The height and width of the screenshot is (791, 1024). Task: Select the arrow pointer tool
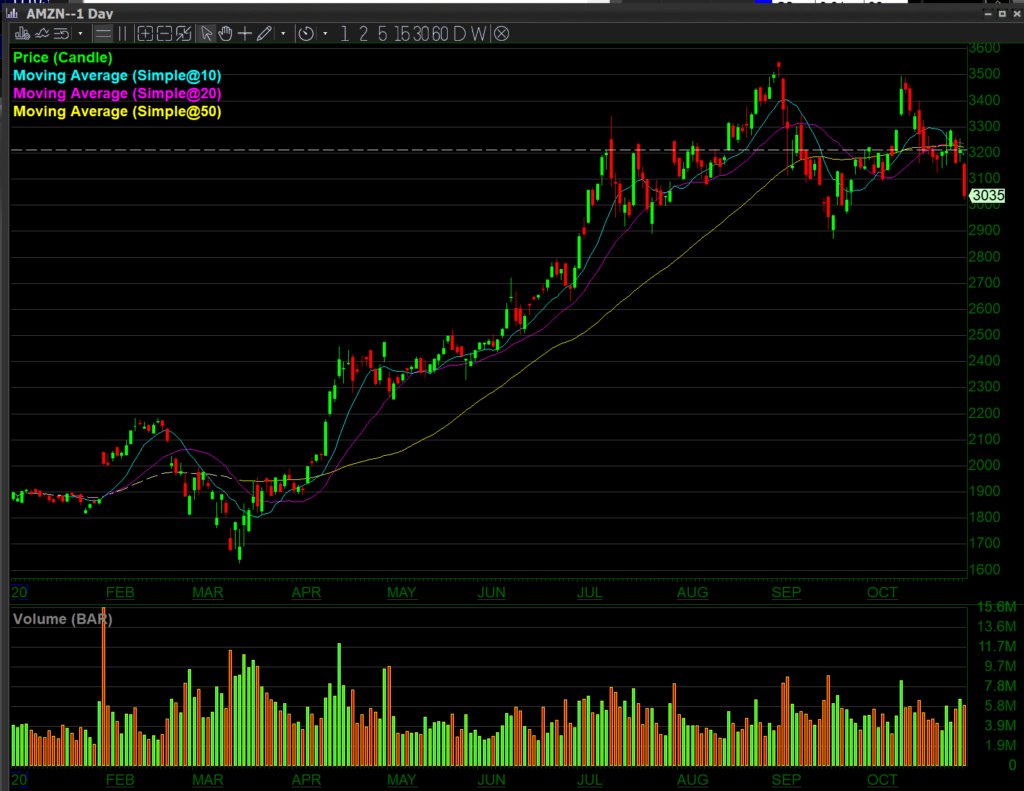pos(206,34)
